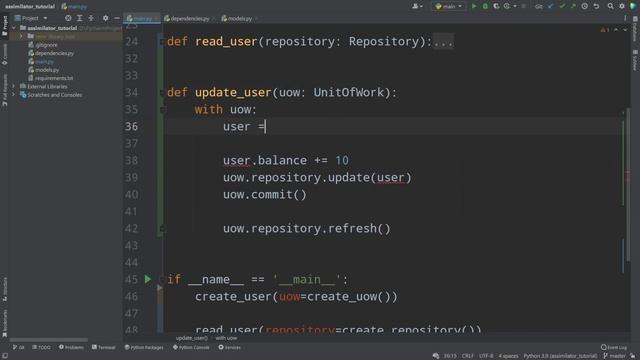Toggle the Bookmarks side tool window
640x360 pixels.
point(4,323)
